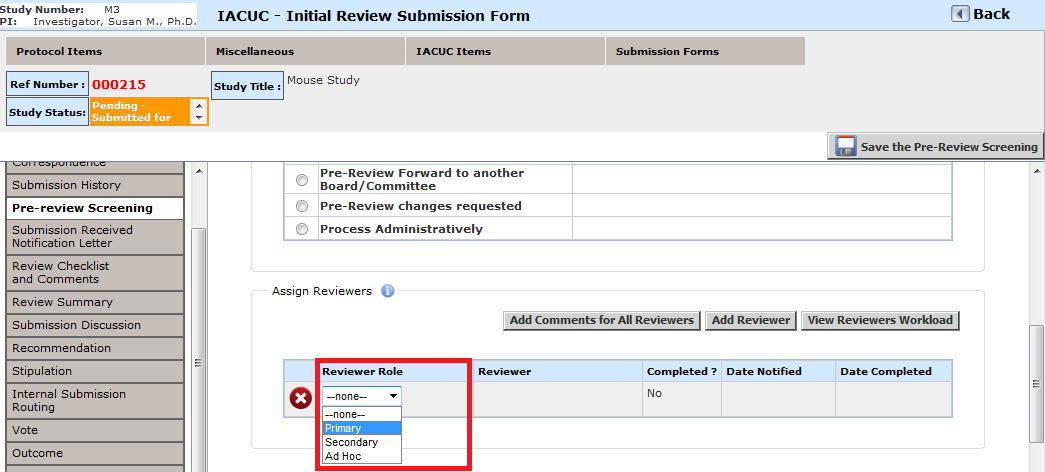
Task: Step Study Status value up arrow
Action: 199,105
